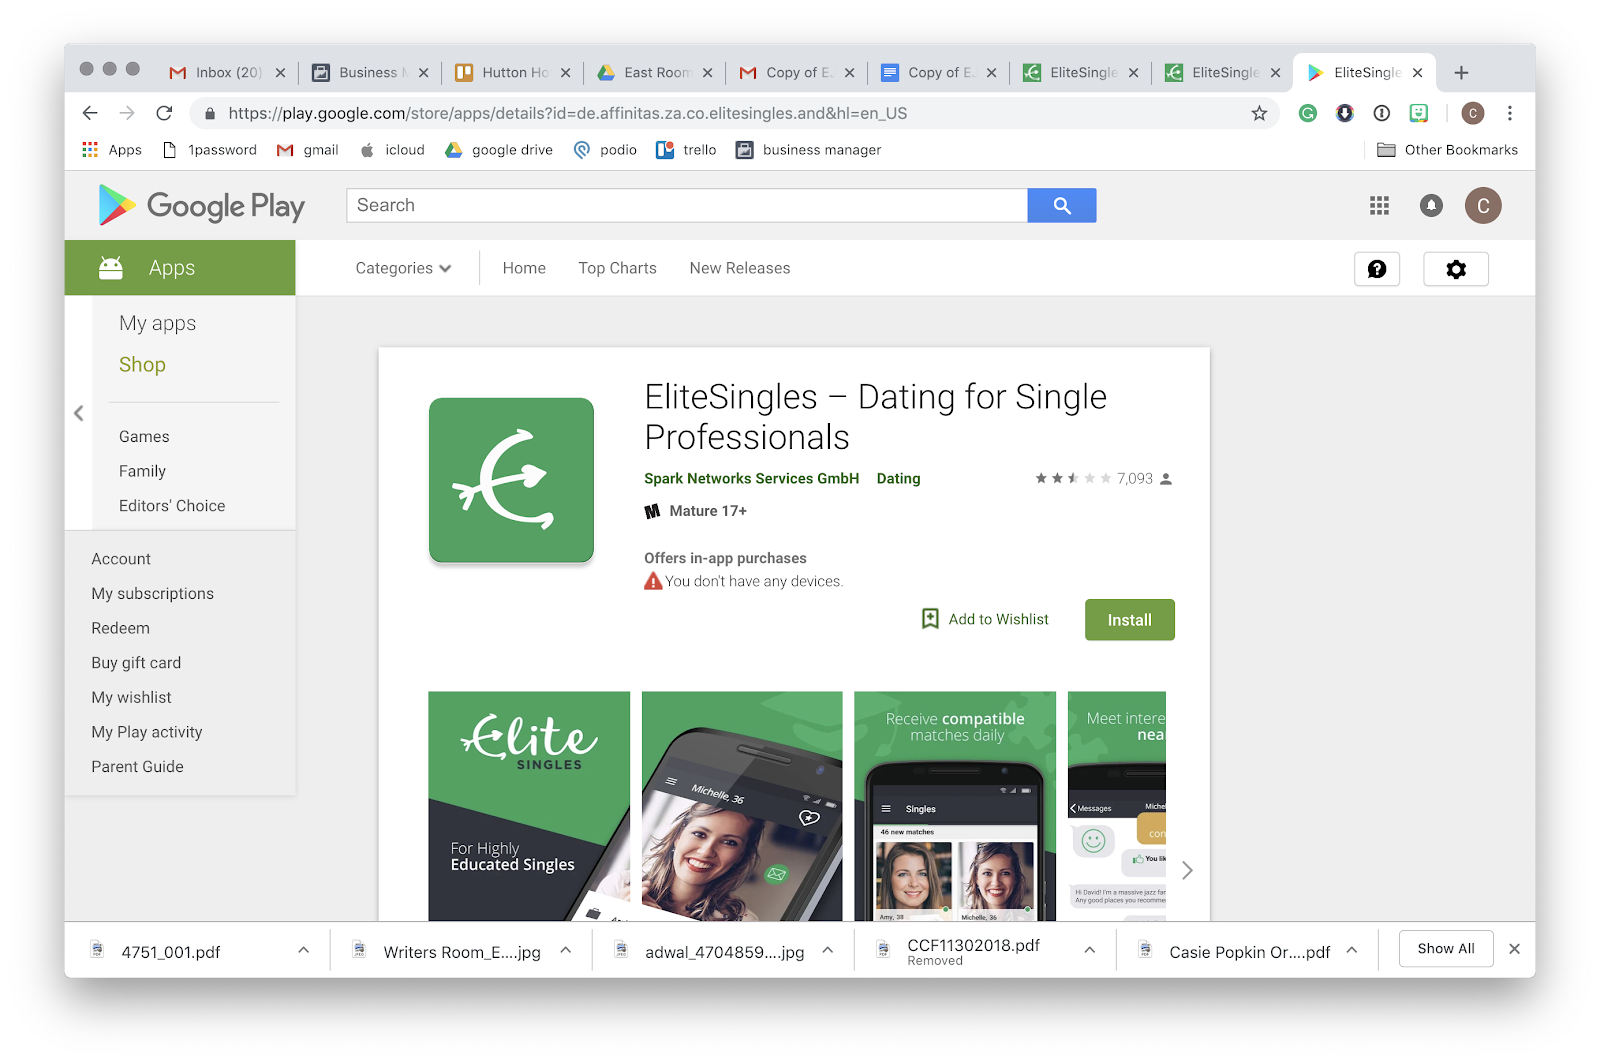Image resolution: width=1600 pixels, height=1063 pixels.
Task: Open My apps in sidebar
Action: pyautogui.click(x=157, y=323)
